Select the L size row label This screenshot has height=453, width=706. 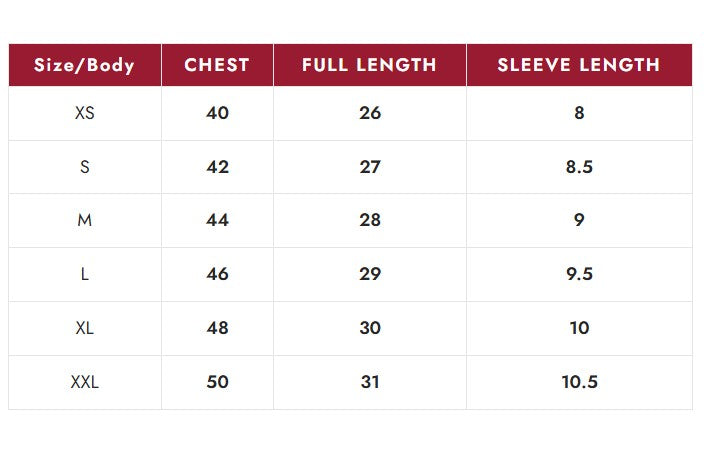(x=85, y=274)
